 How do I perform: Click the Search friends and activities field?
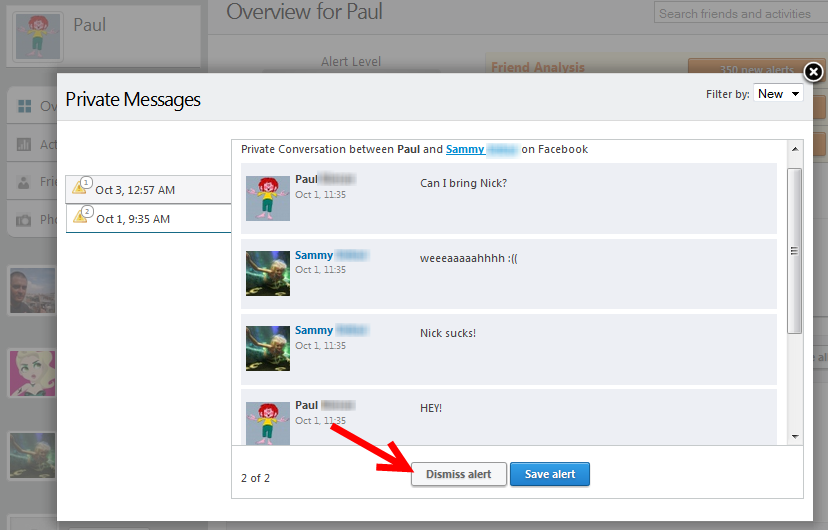(740, 14)
